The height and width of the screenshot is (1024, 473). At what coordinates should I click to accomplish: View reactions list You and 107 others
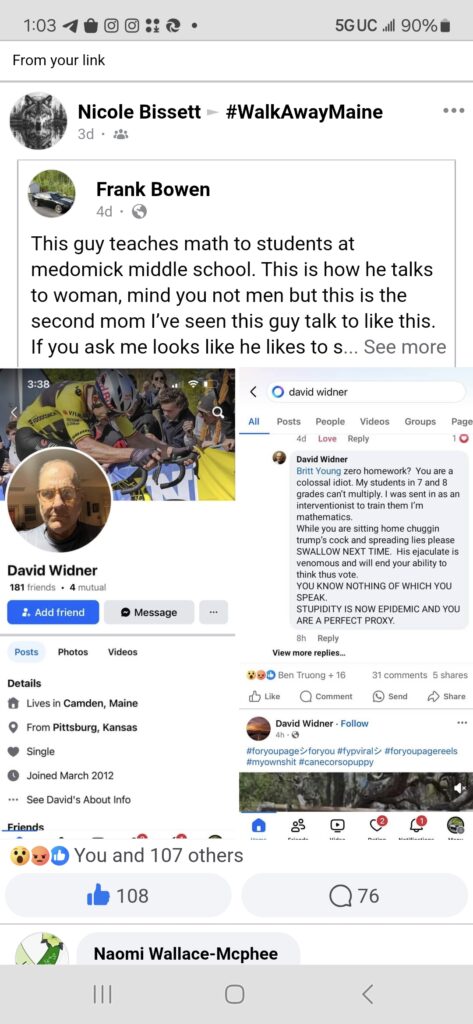(x=159, y=855)
